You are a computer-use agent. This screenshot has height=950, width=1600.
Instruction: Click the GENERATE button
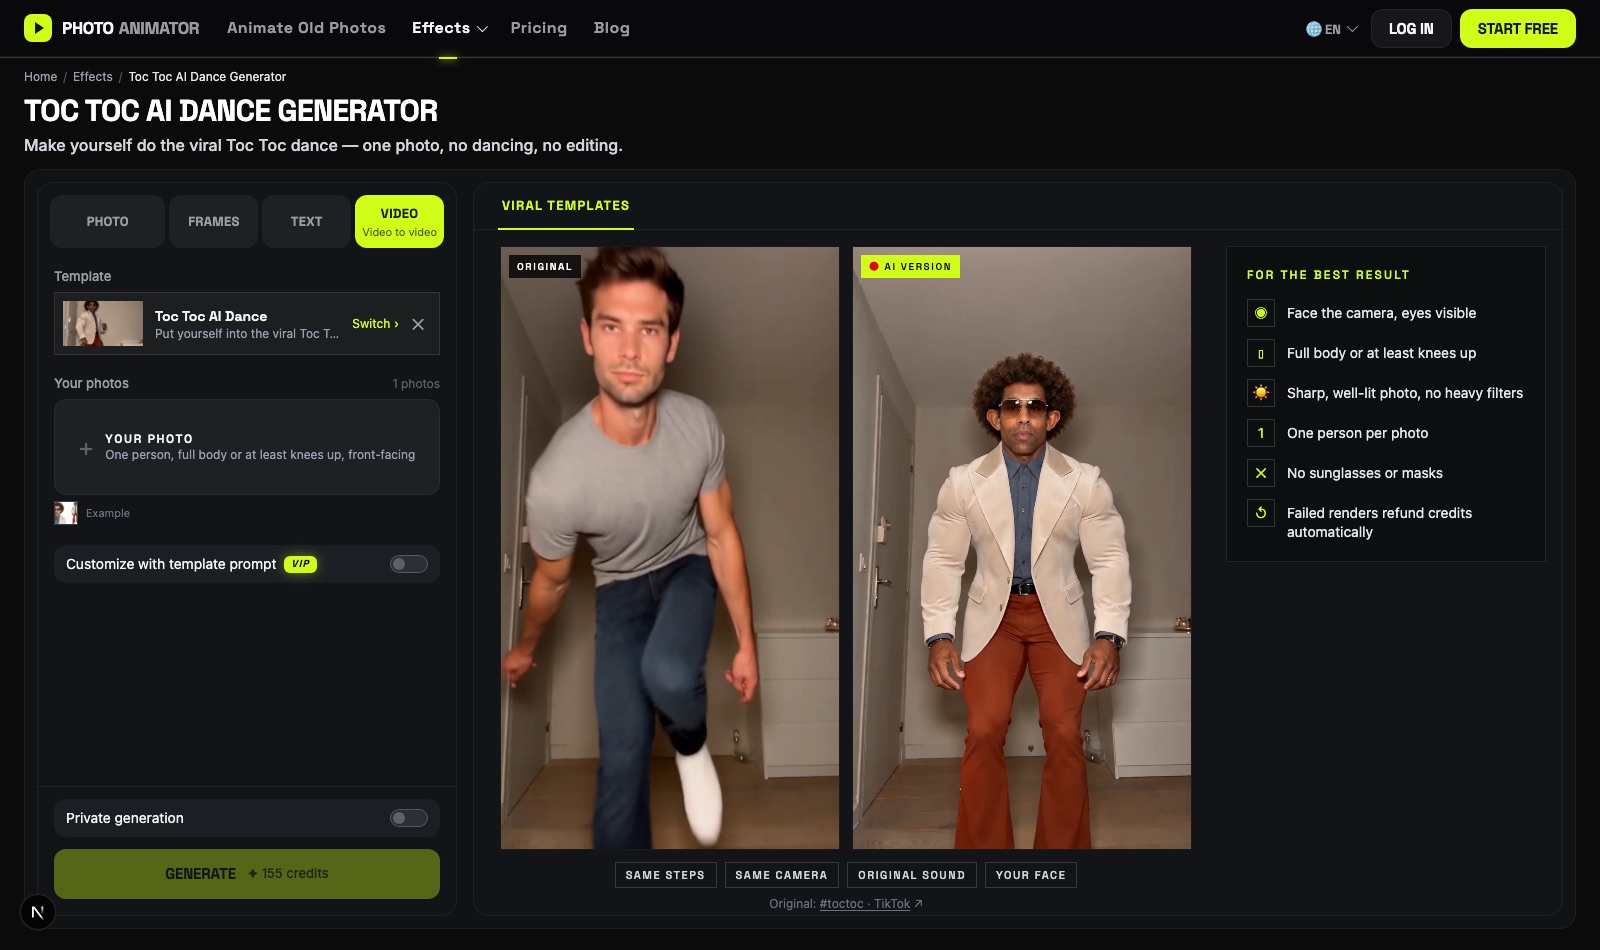247,874
